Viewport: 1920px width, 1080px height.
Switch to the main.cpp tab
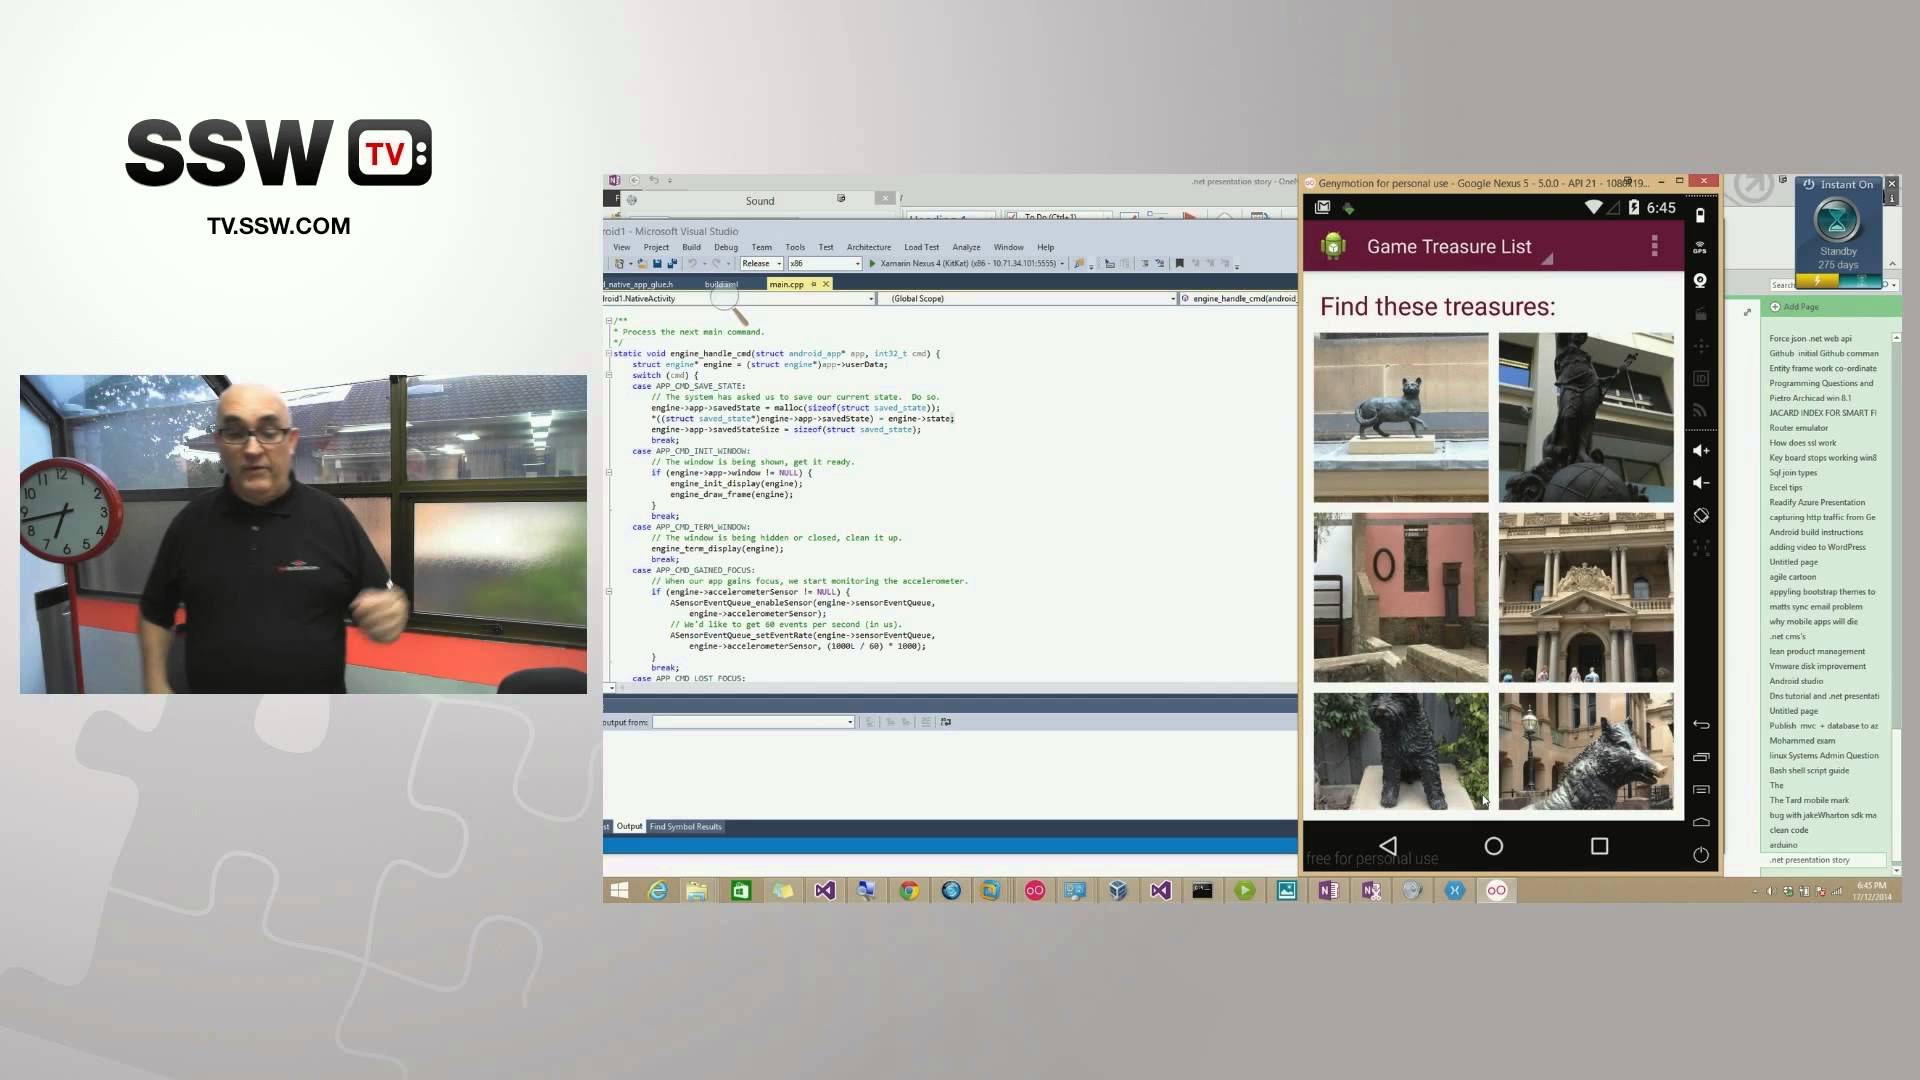coord(786,284)
